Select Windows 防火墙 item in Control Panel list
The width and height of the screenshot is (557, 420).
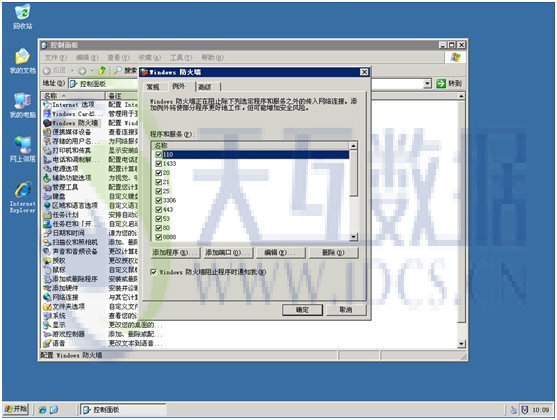71,123
